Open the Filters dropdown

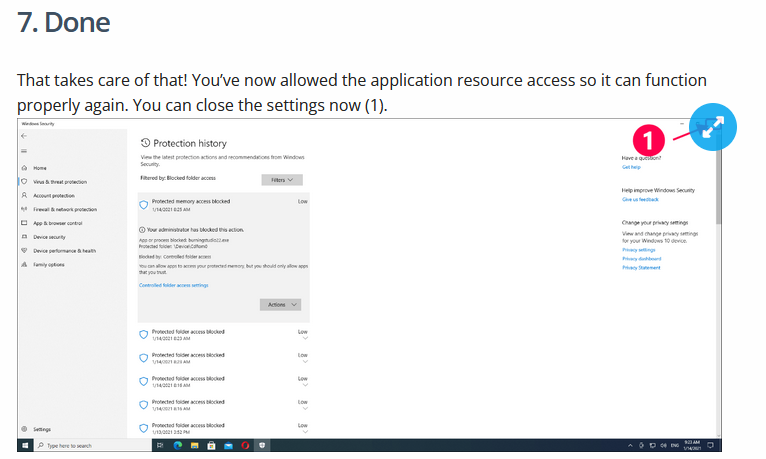281,180
